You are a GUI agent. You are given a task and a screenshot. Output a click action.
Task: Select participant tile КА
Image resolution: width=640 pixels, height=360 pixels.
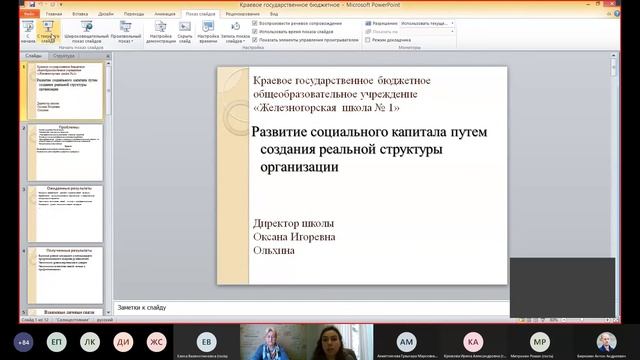click(473, 342)
